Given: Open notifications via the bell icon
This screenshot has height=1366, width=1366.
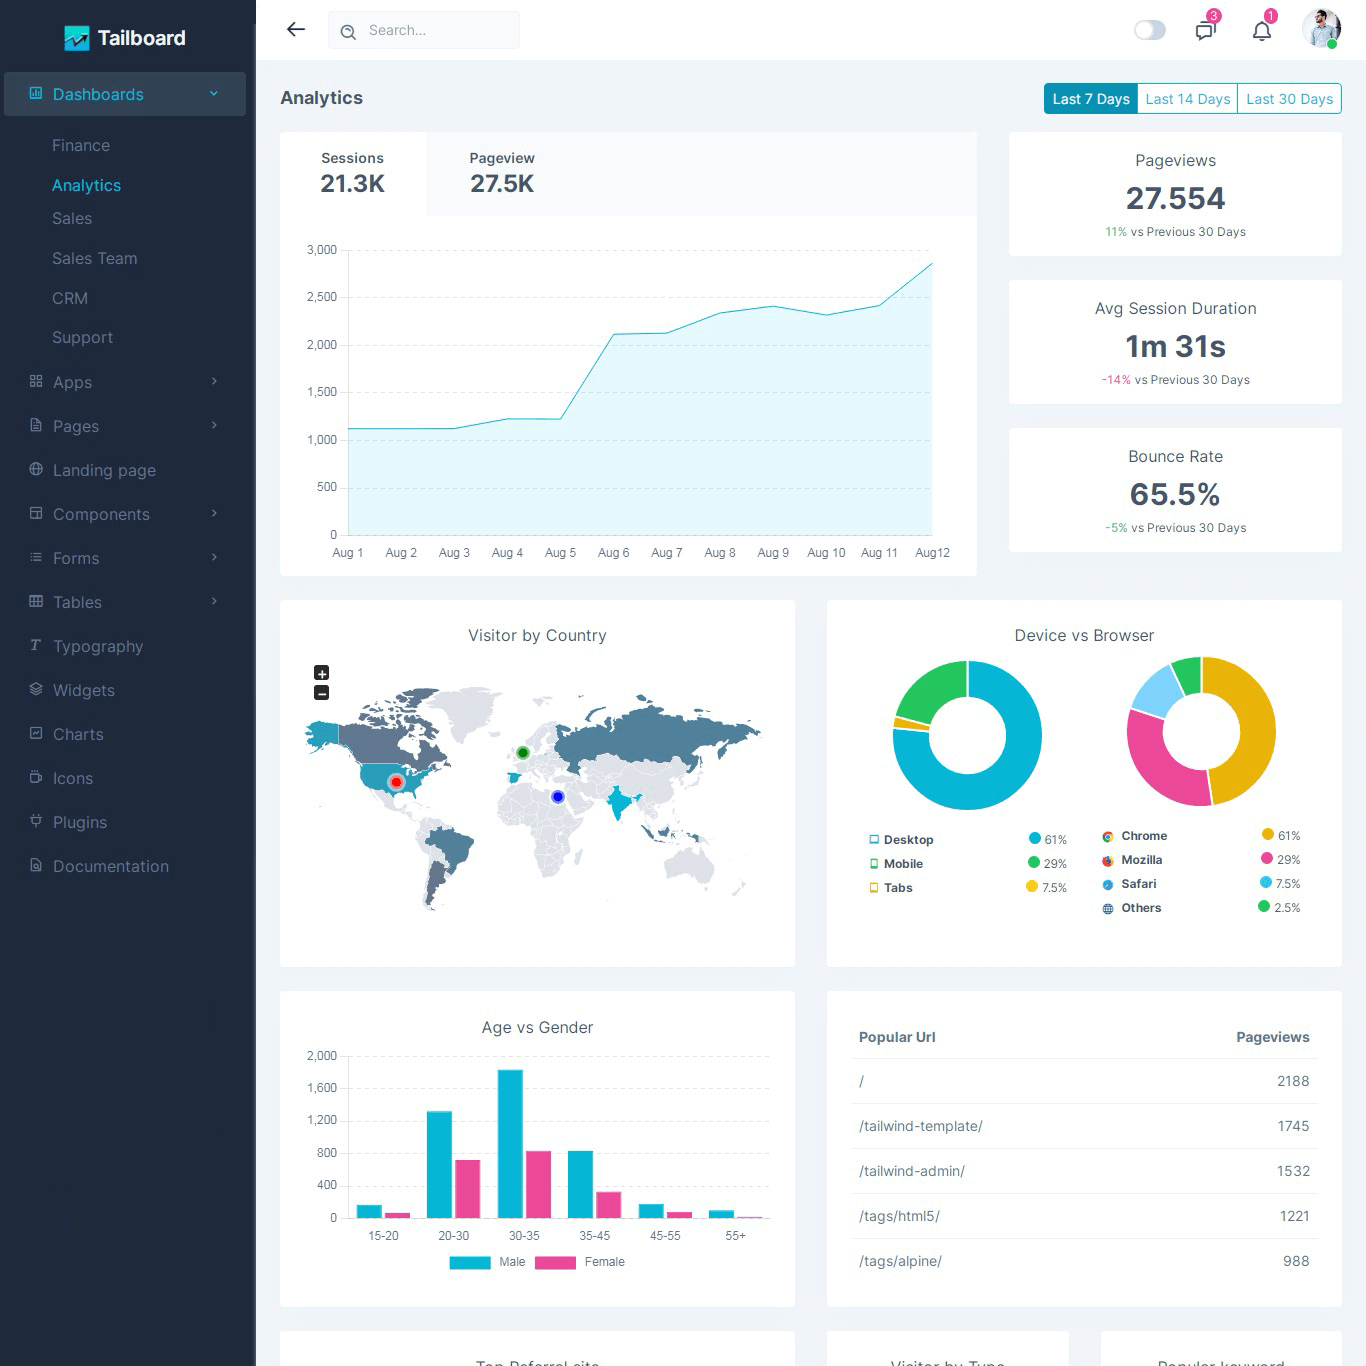Looking at the screenshot, I should click(1261, 30).
